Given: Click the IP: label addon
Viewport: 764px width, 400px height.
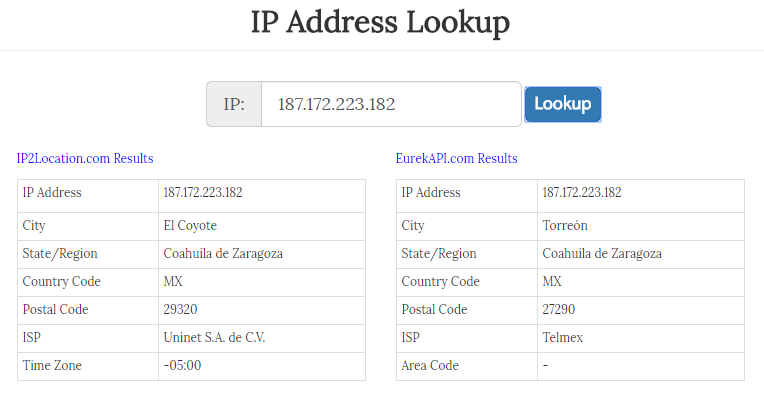Looking at the screenshot, I should [234, 104].
